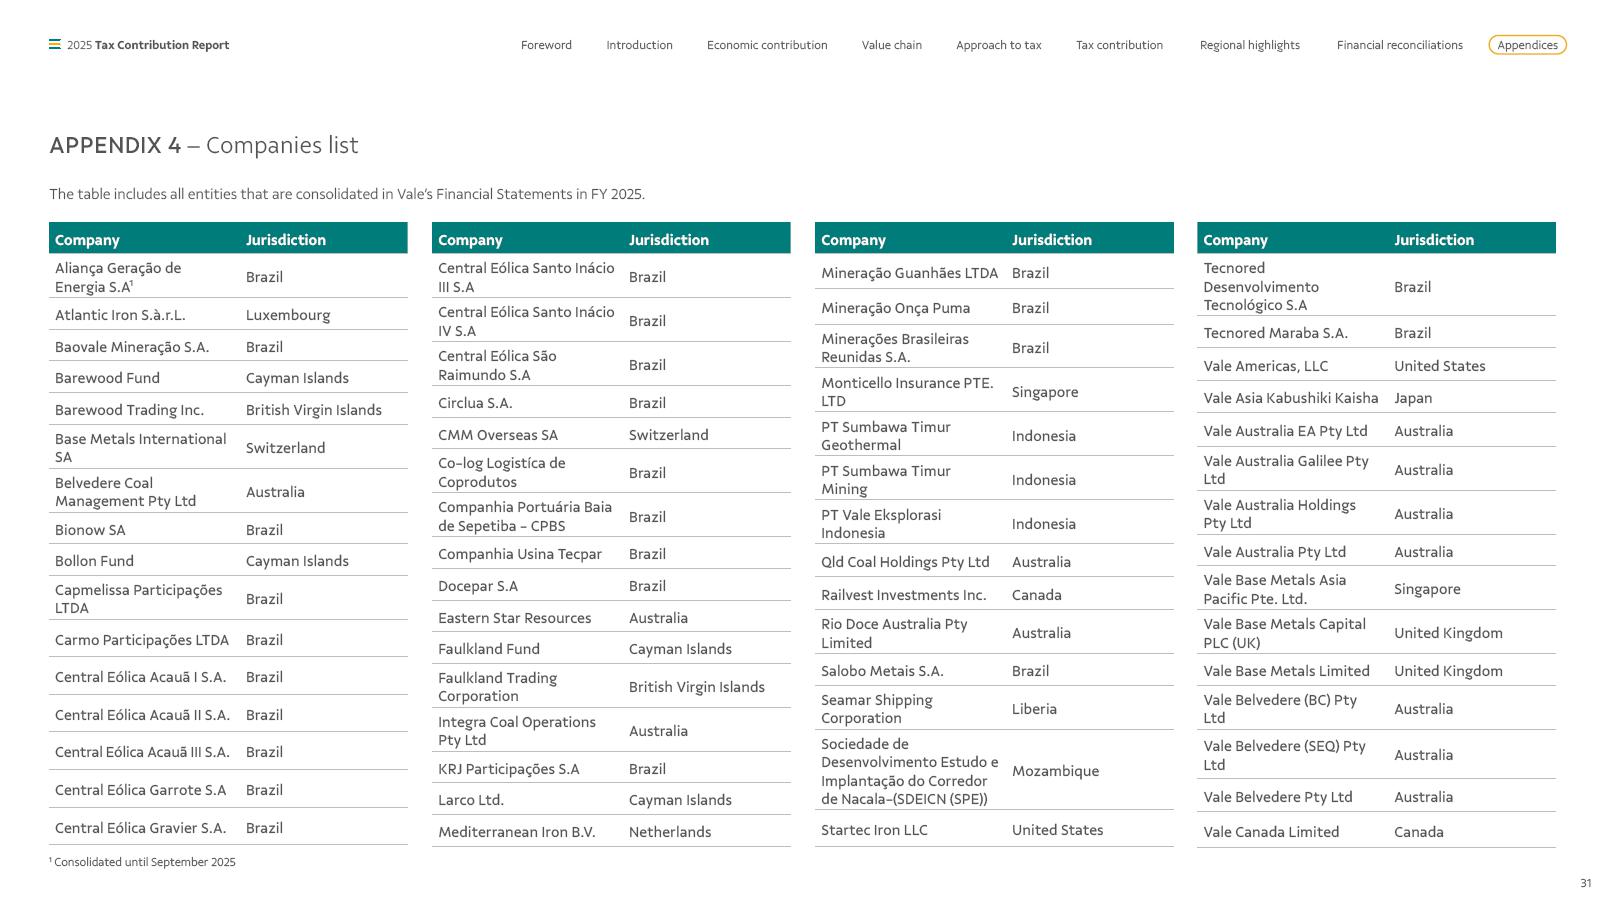Select Central Eólica São Raimundo S.A

[498, 365]
